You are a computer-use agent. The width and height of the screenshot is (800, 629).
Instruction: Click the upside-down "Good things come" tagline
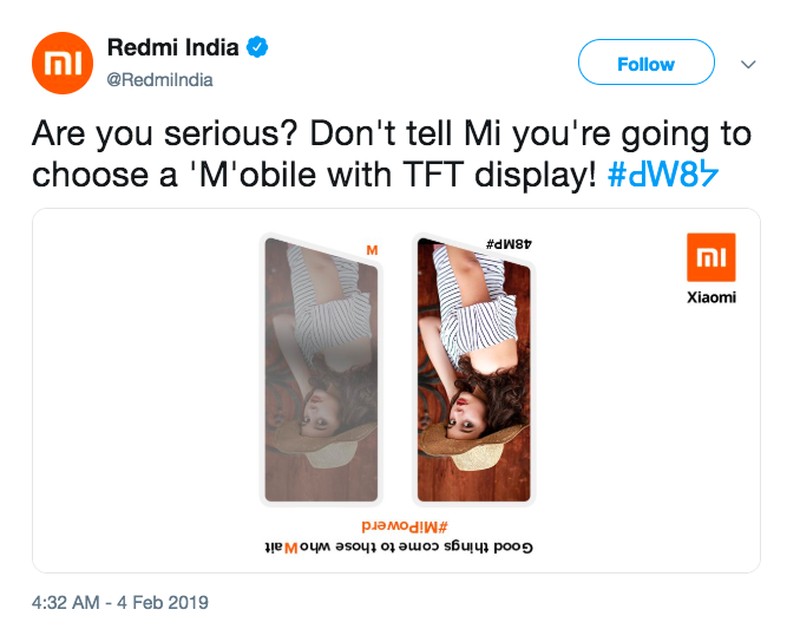click(x=396, y=547)
